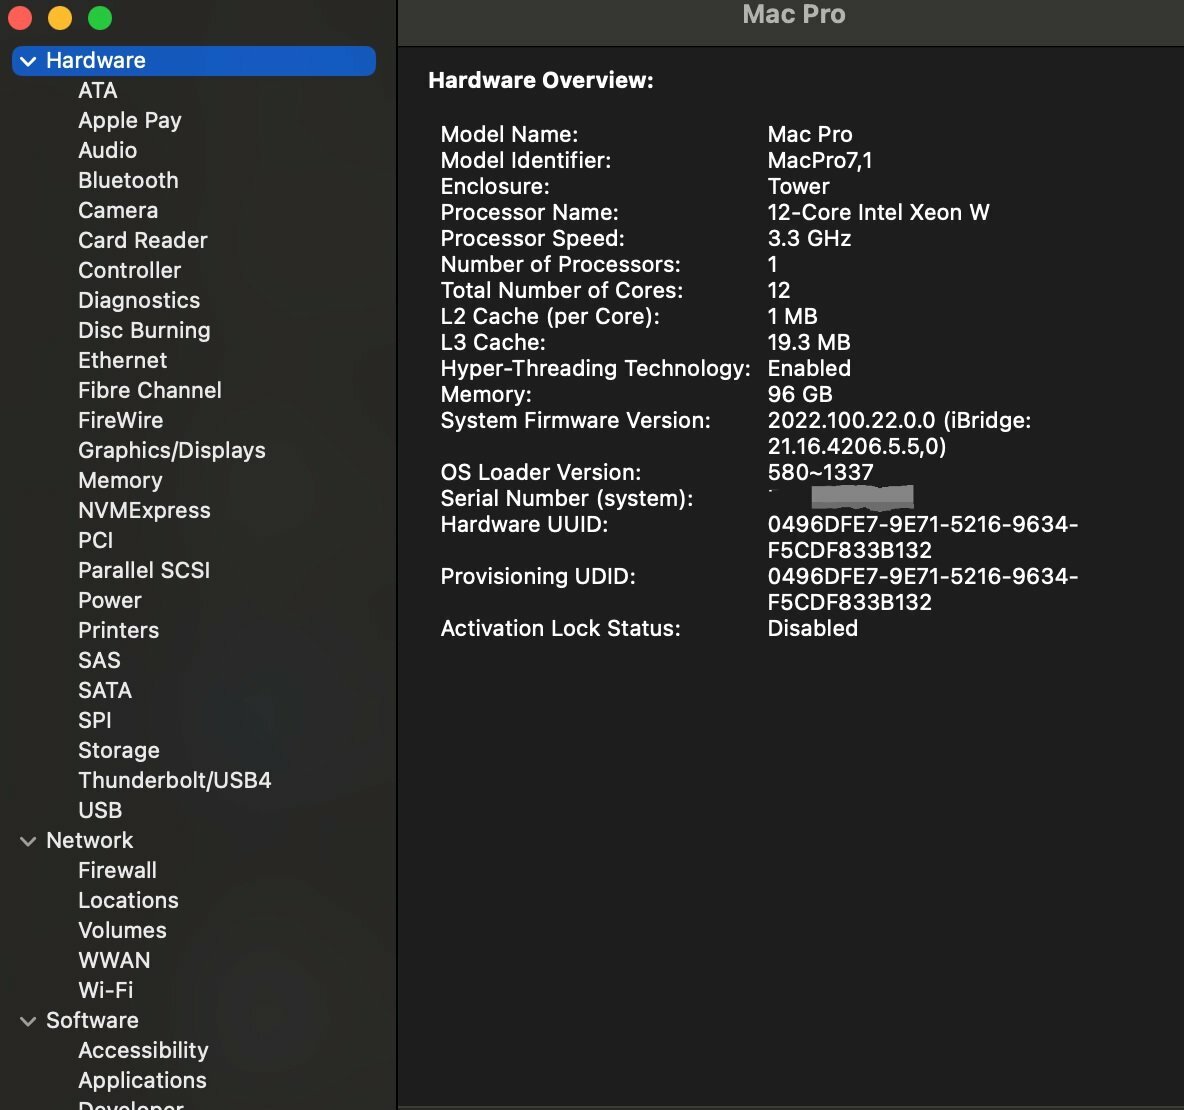The width and height of the screenshot is (1184, 1110).
Task: Select FireWire in the sidebar
Action: [120, 421]
